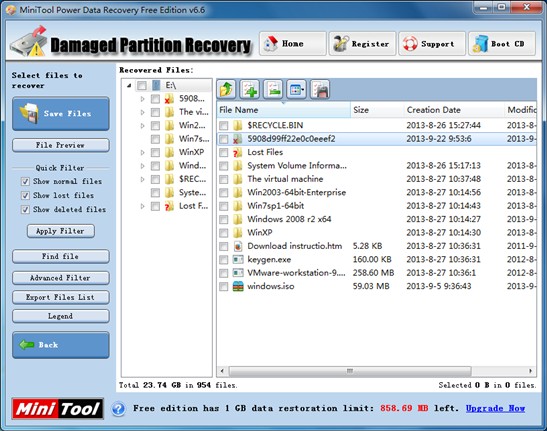Click the MiniTool logo
Screen dimensions: 547x431
58,408
